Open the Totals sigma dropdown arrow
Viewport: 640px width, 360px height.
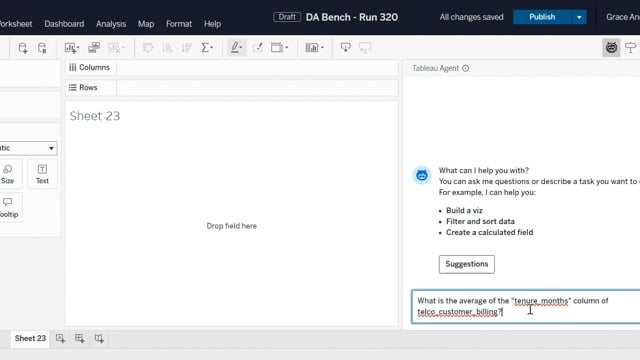[x=212, y=47]
